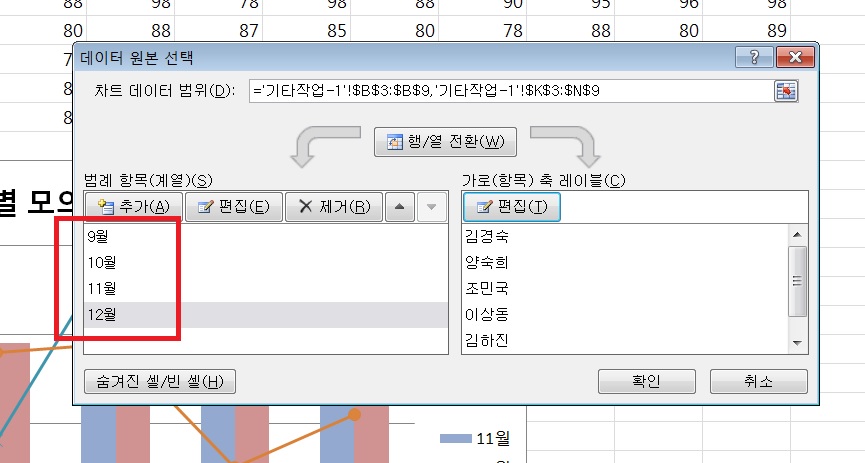This screenshot has width=865, height=463.
Task: Click the Switch Row/Column (행/열 전환) button
Action: click(445, 141)
